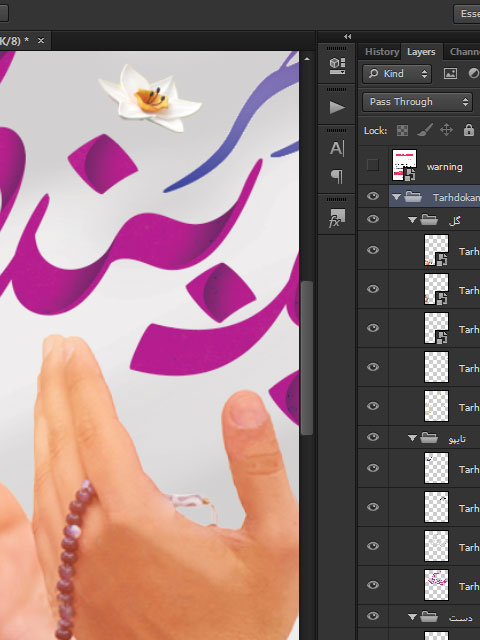Image resolution: width=480 pixels, height=640 pixels.
Task: Open the Paragraph panel icon
Action: coord(337,177)
